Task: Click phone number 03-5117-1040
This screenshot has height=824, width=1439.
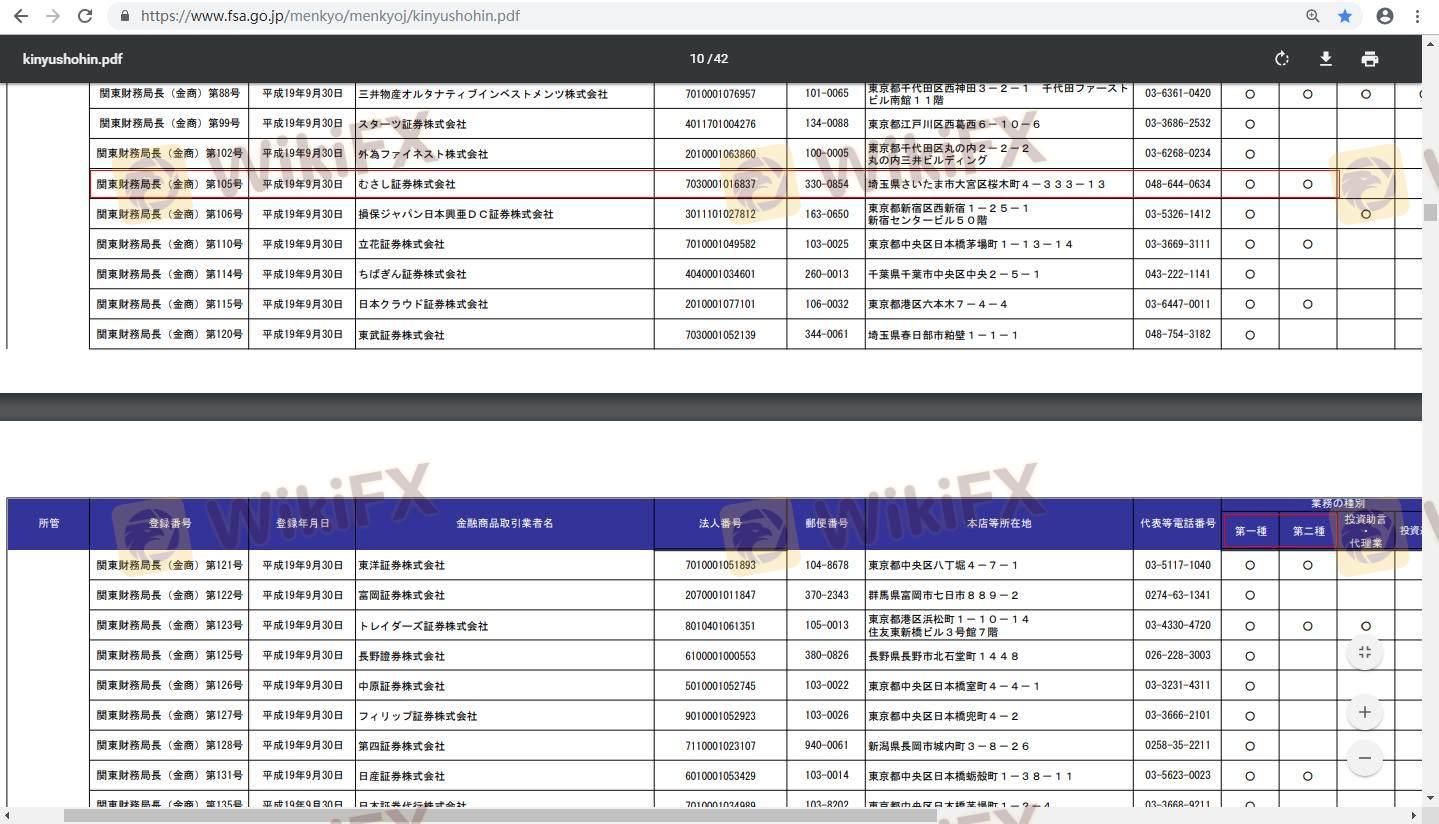Action: [x=1178, y=565]
